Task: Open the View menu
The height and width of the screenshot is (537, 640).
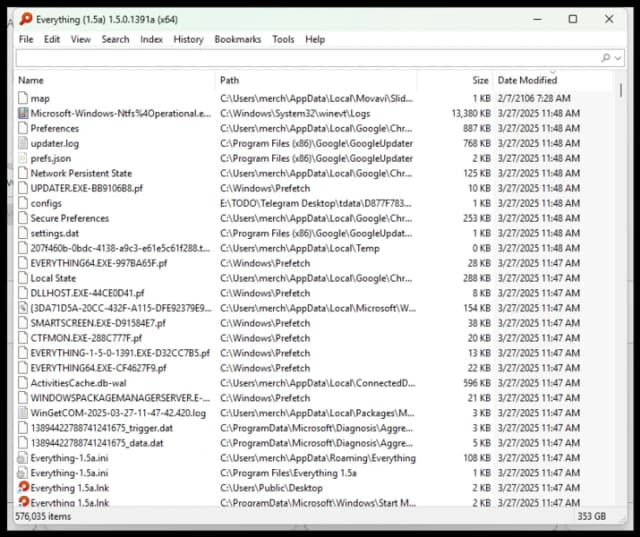Action: tap(80, 40)
